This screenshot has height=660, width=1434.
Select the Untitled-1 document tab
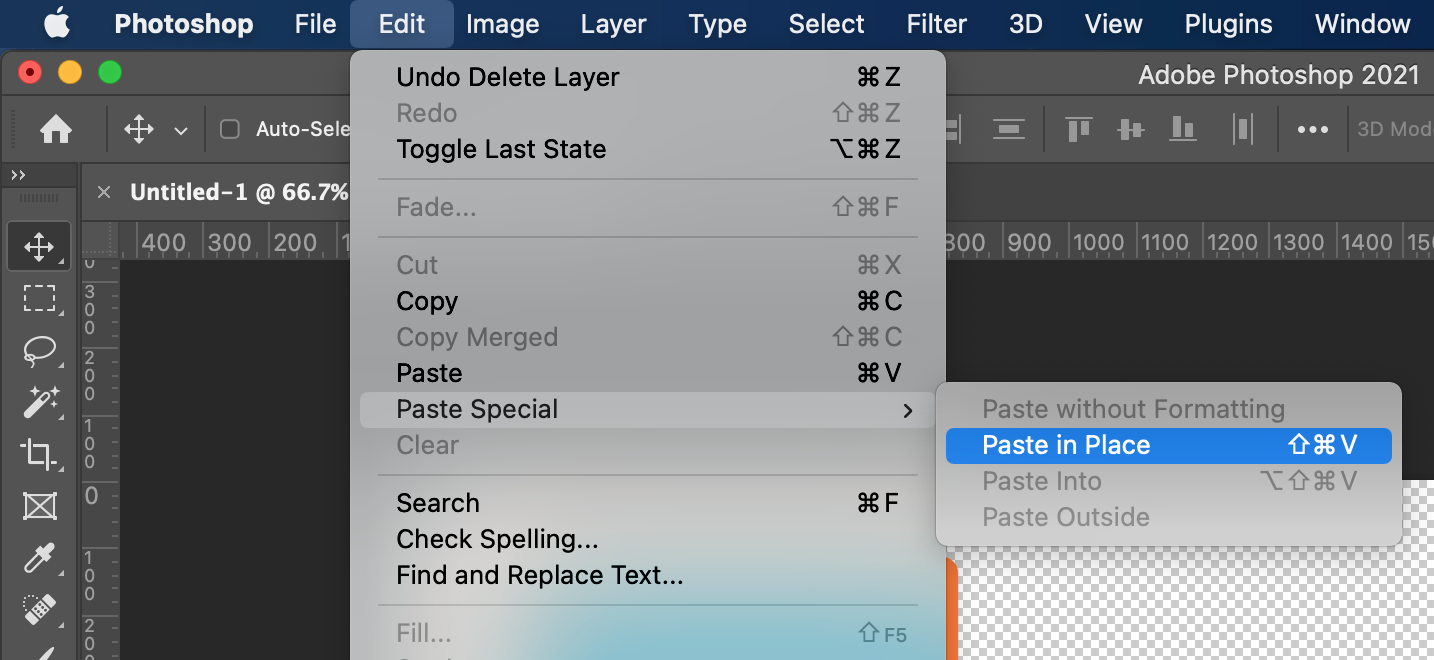[x=239, y=192]
